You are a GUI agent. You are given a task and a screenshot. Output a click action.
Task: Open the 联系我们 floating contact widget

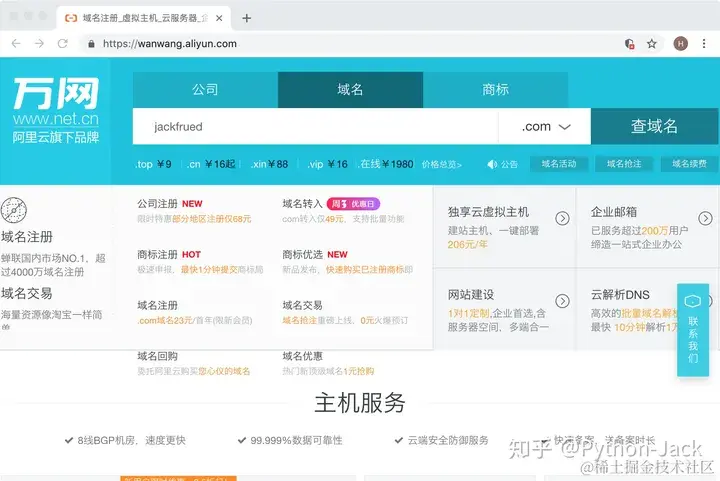[693, 330]
